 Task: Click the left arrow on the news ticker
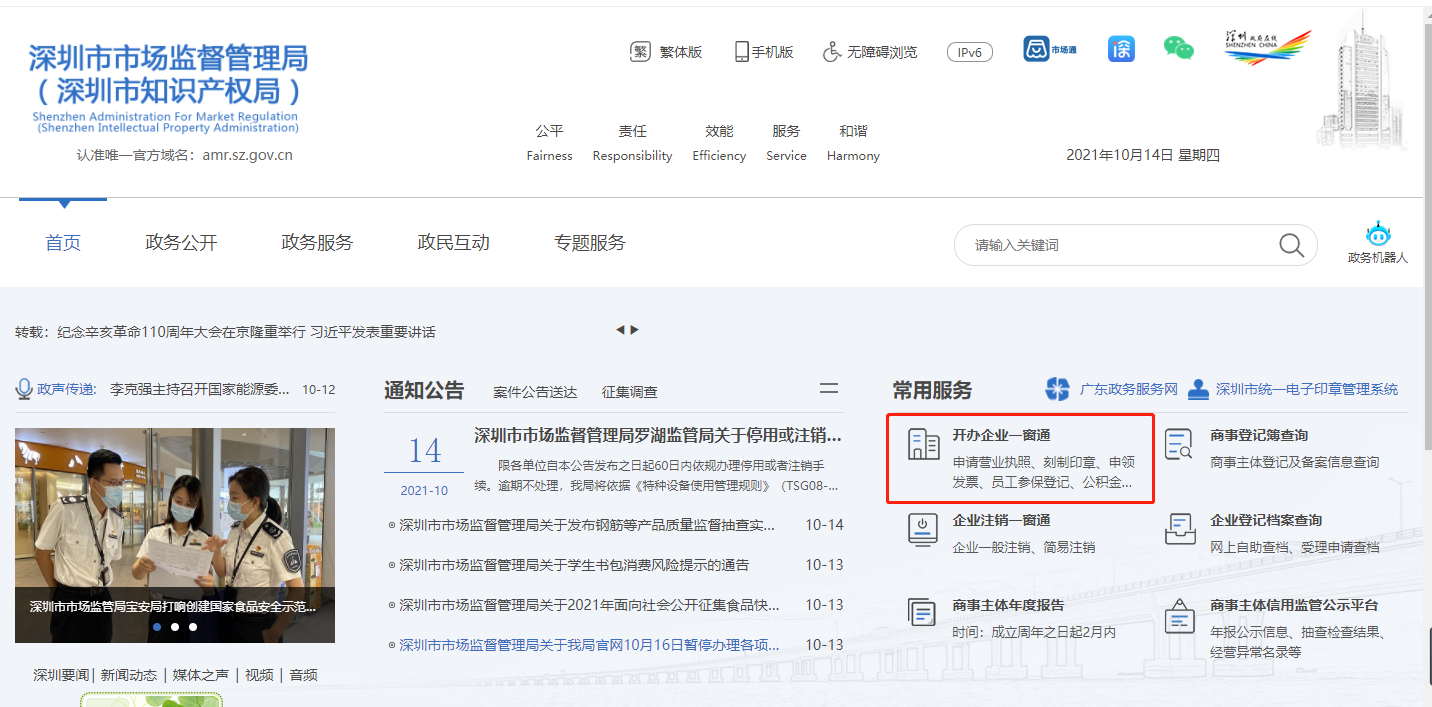click(621, 329)
